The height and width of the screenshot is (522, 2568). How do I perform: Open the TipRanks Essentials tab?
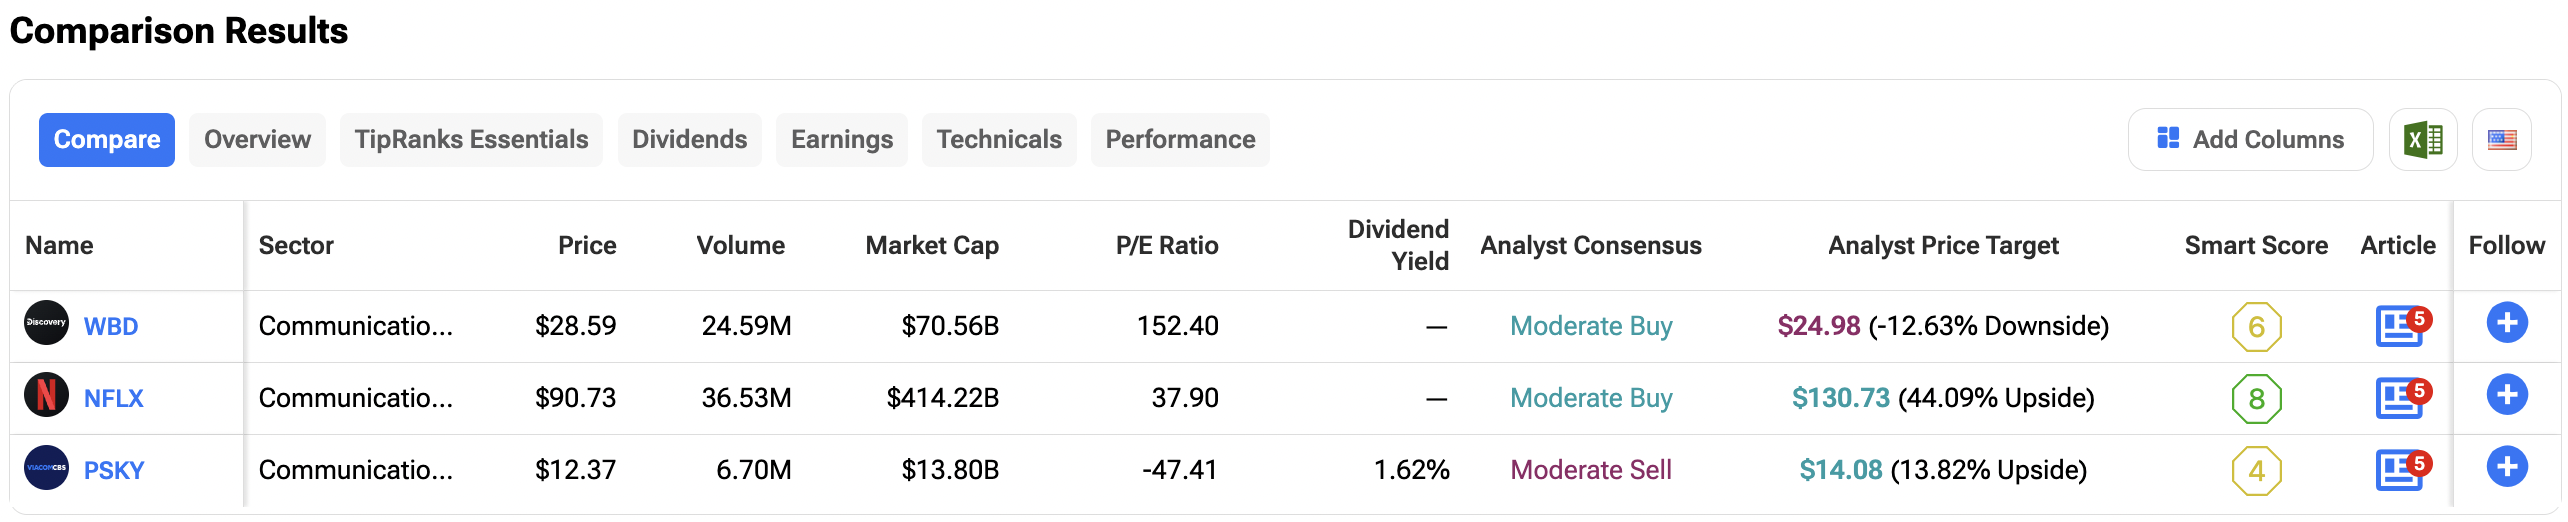[471, 140]
